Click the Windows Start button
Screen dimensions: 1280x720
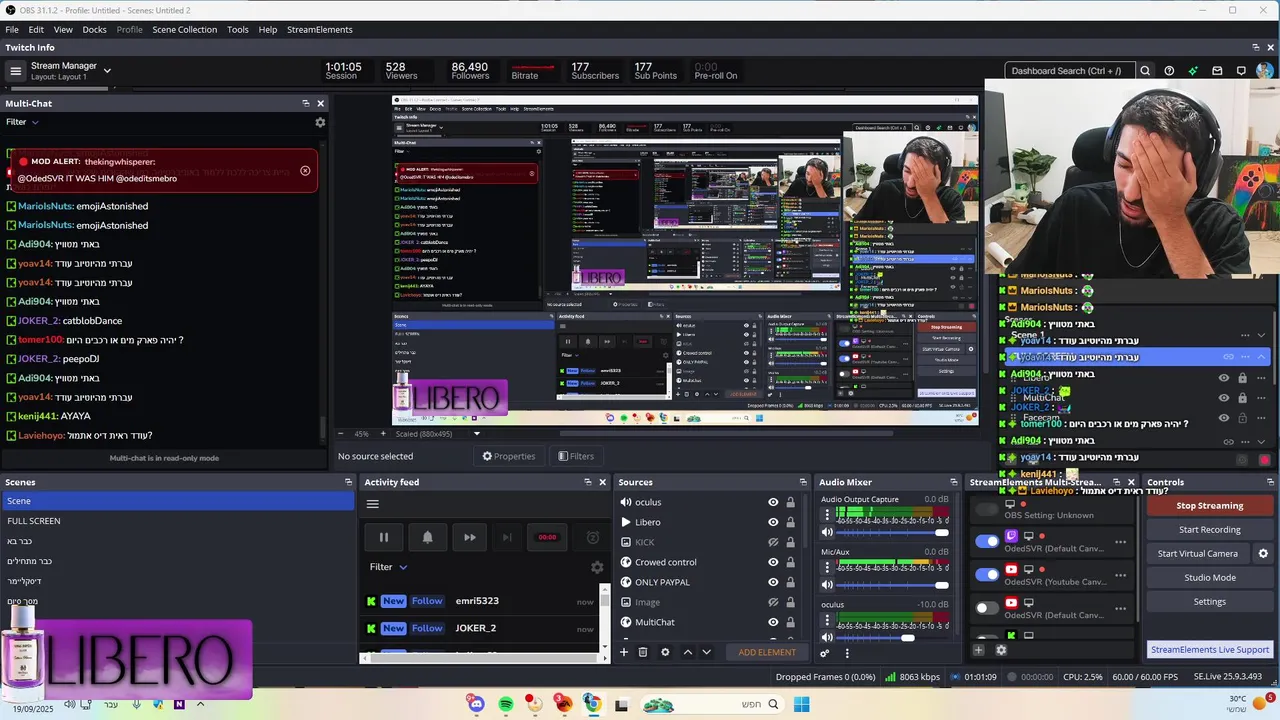801,704
